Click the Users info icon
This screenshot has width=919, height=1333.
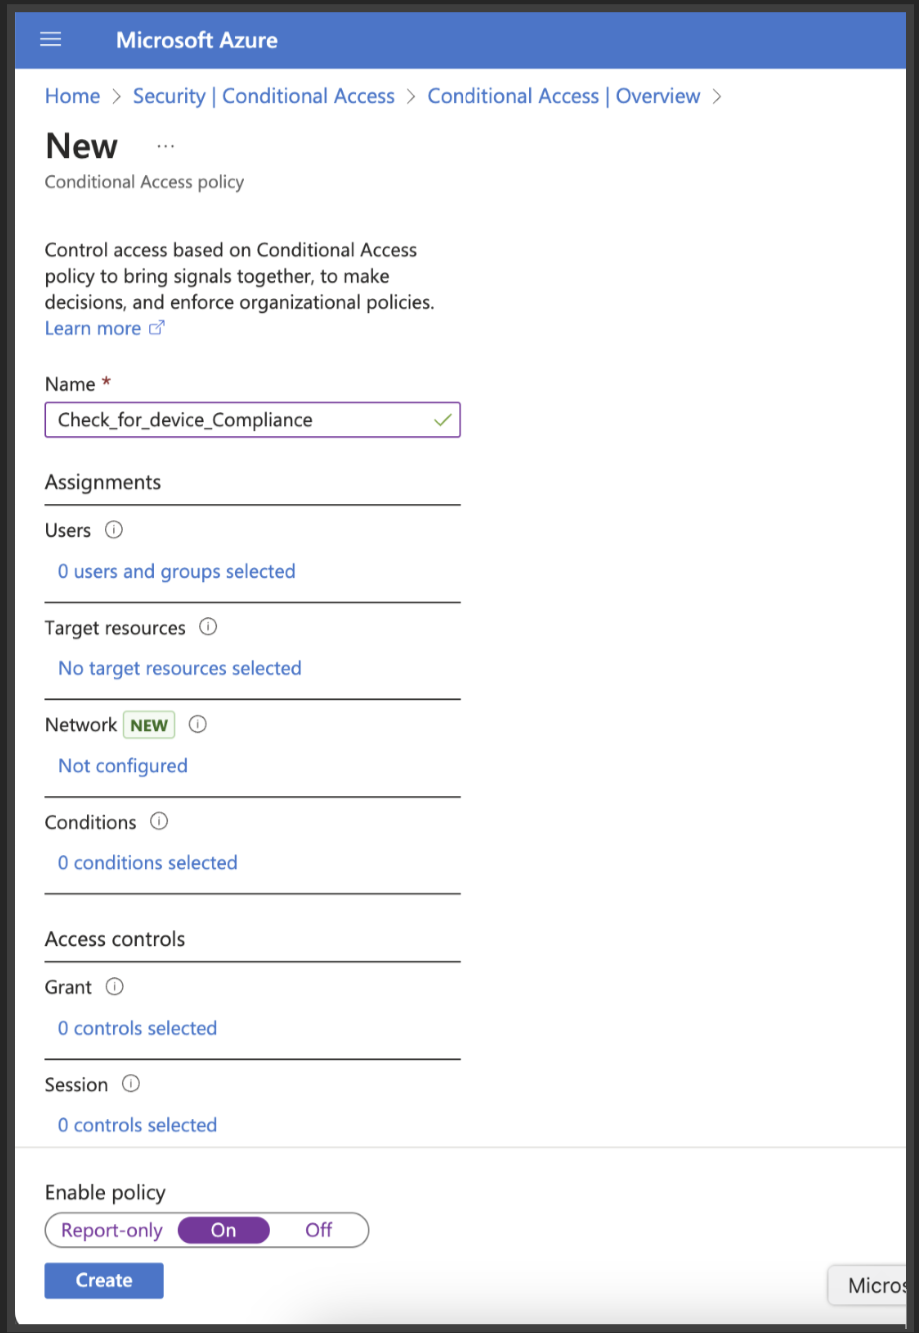pyautogui.click(x=114, y=530)
